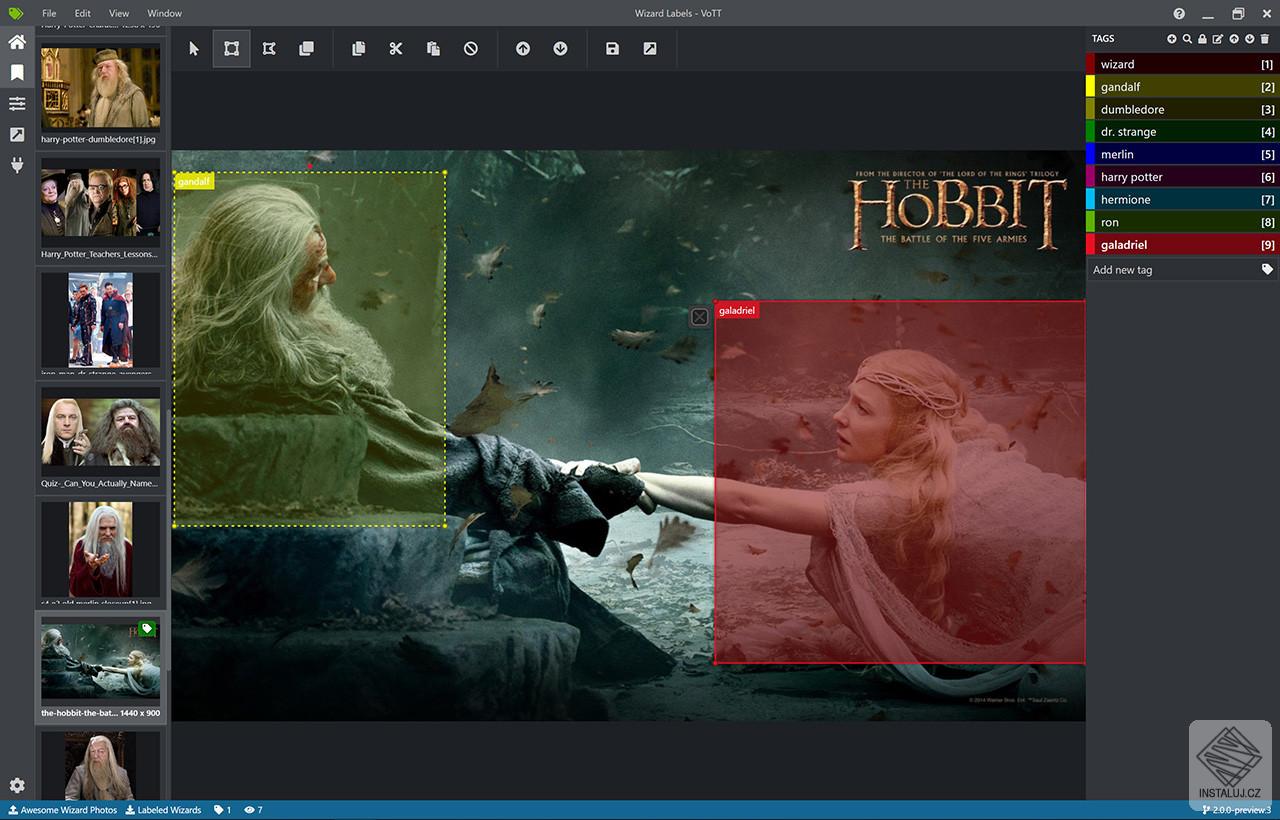Apply the gandalf tag
The height and width of the screenshot is (820, 1280).
coord(1183,87)
